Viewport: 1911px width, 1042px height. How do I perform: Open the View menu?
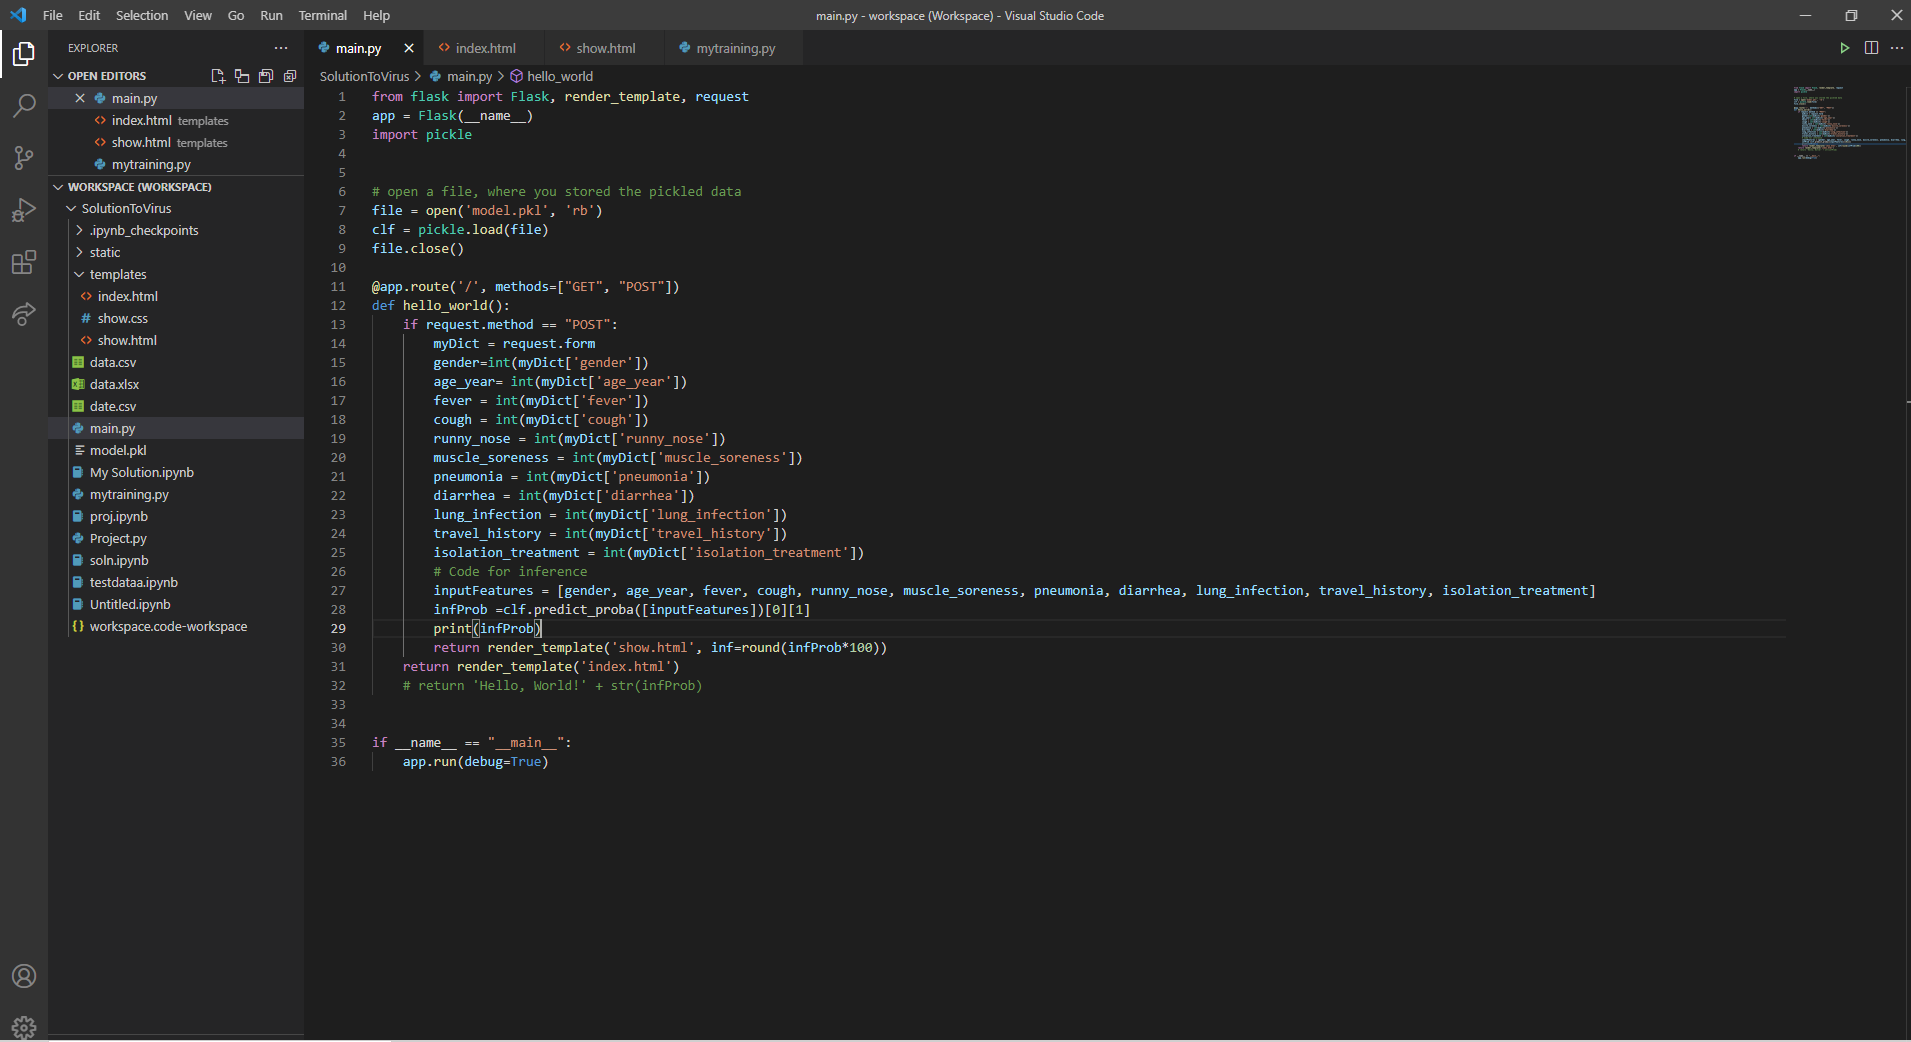198,15
